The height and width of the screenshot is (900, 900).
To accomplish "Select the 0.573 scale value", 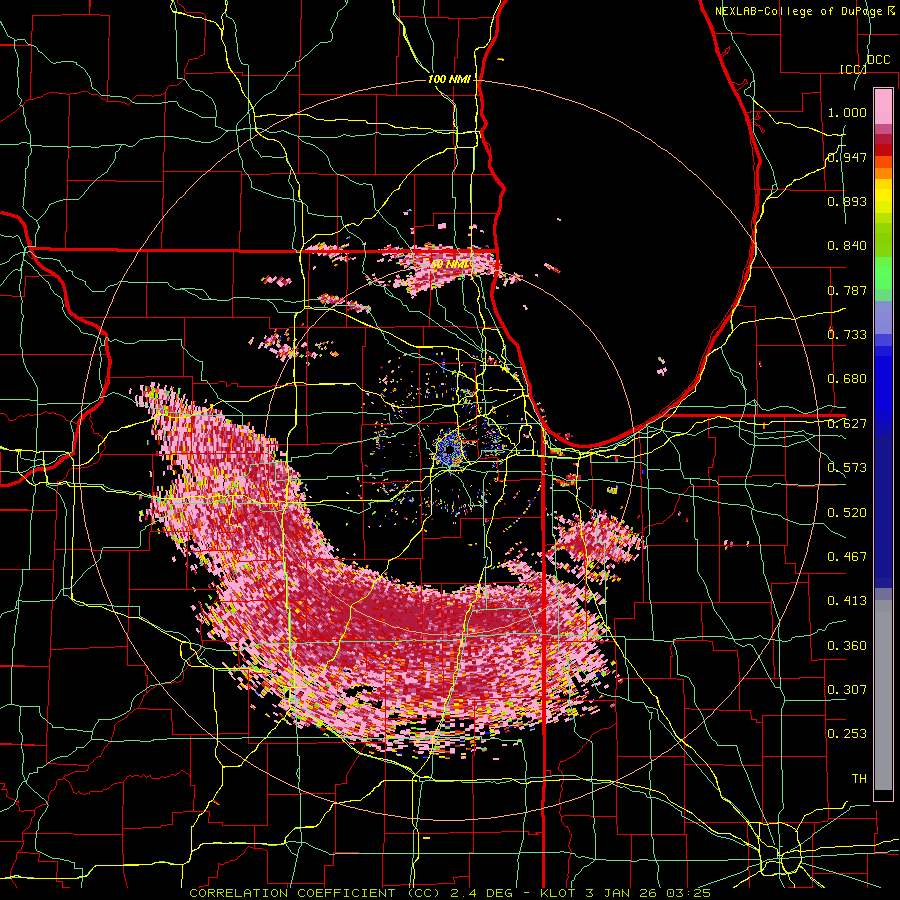I will point(847,468).
